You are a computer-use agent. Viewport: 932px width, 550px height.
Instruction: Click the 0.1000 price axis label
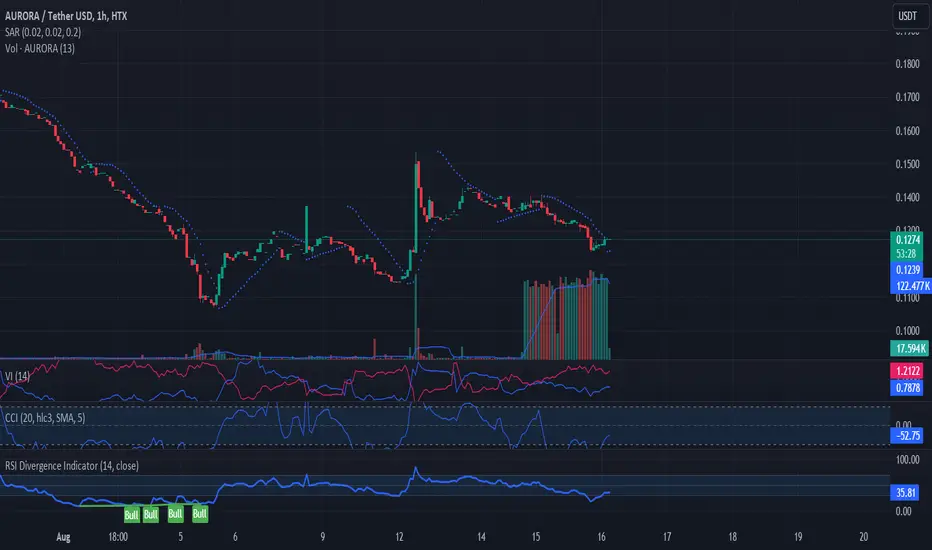[908, 331]
